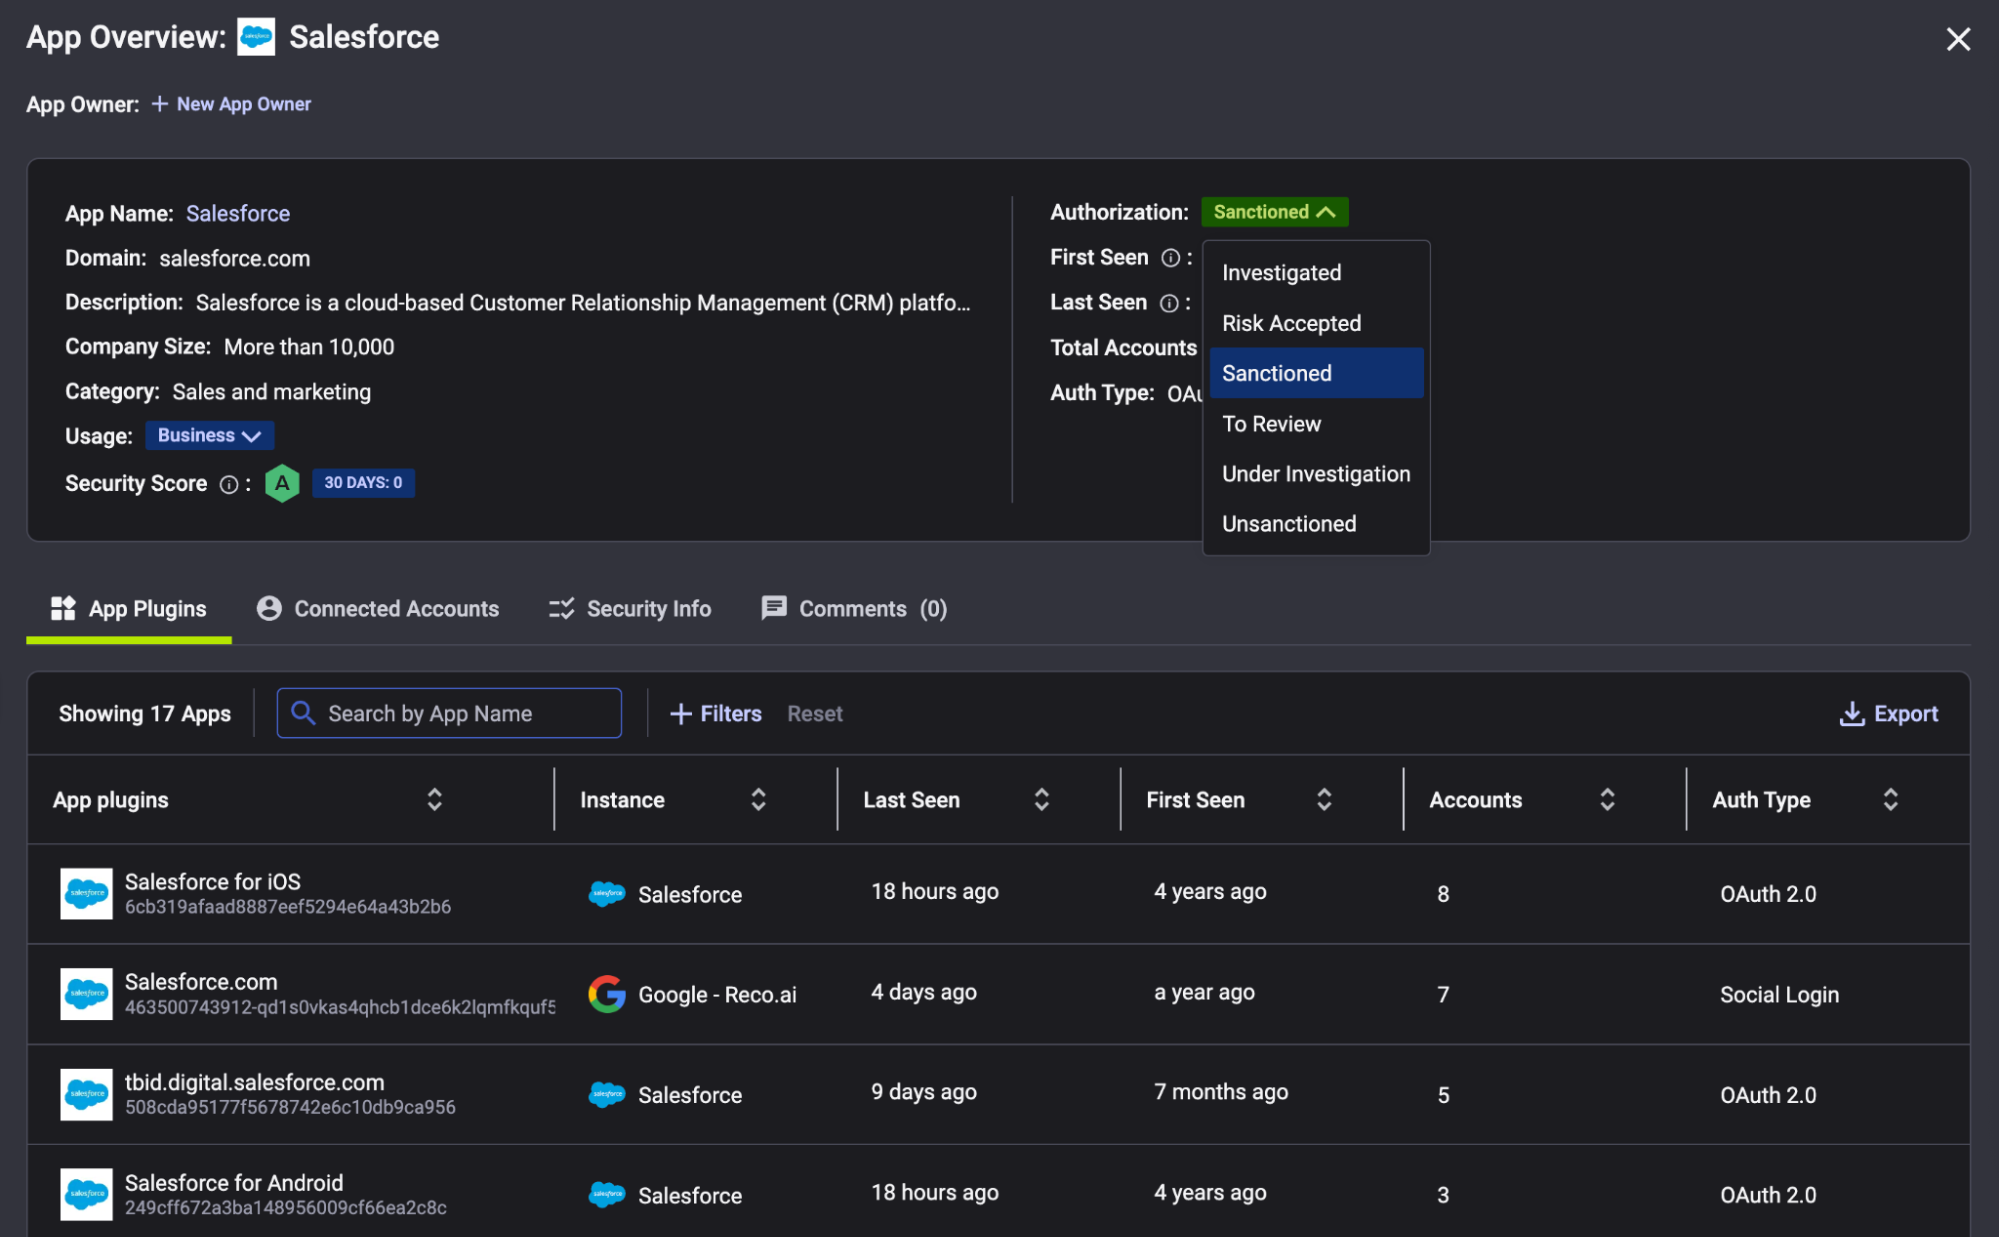Viewport: 1999px width, 1237px height.
Task: Sort by App plugins column
Action: (x=434, y=800)
